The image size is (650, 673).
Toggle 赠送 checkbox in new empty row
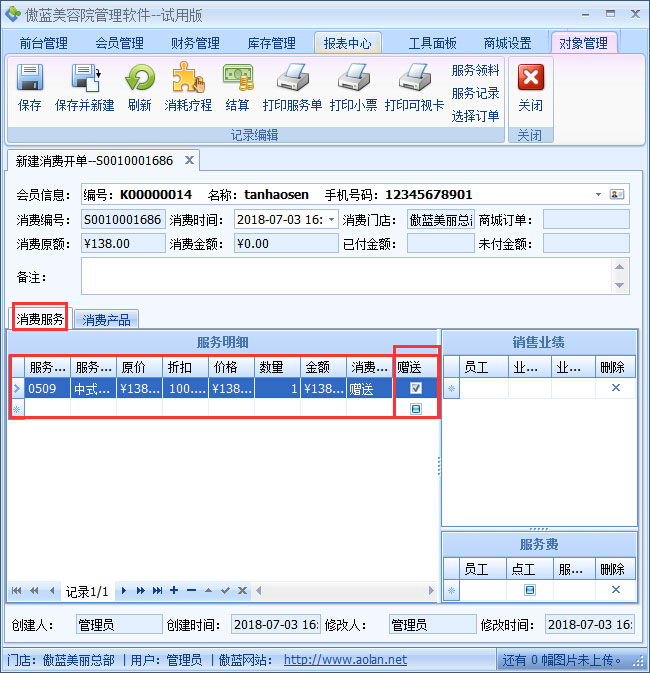coord(416,409)
